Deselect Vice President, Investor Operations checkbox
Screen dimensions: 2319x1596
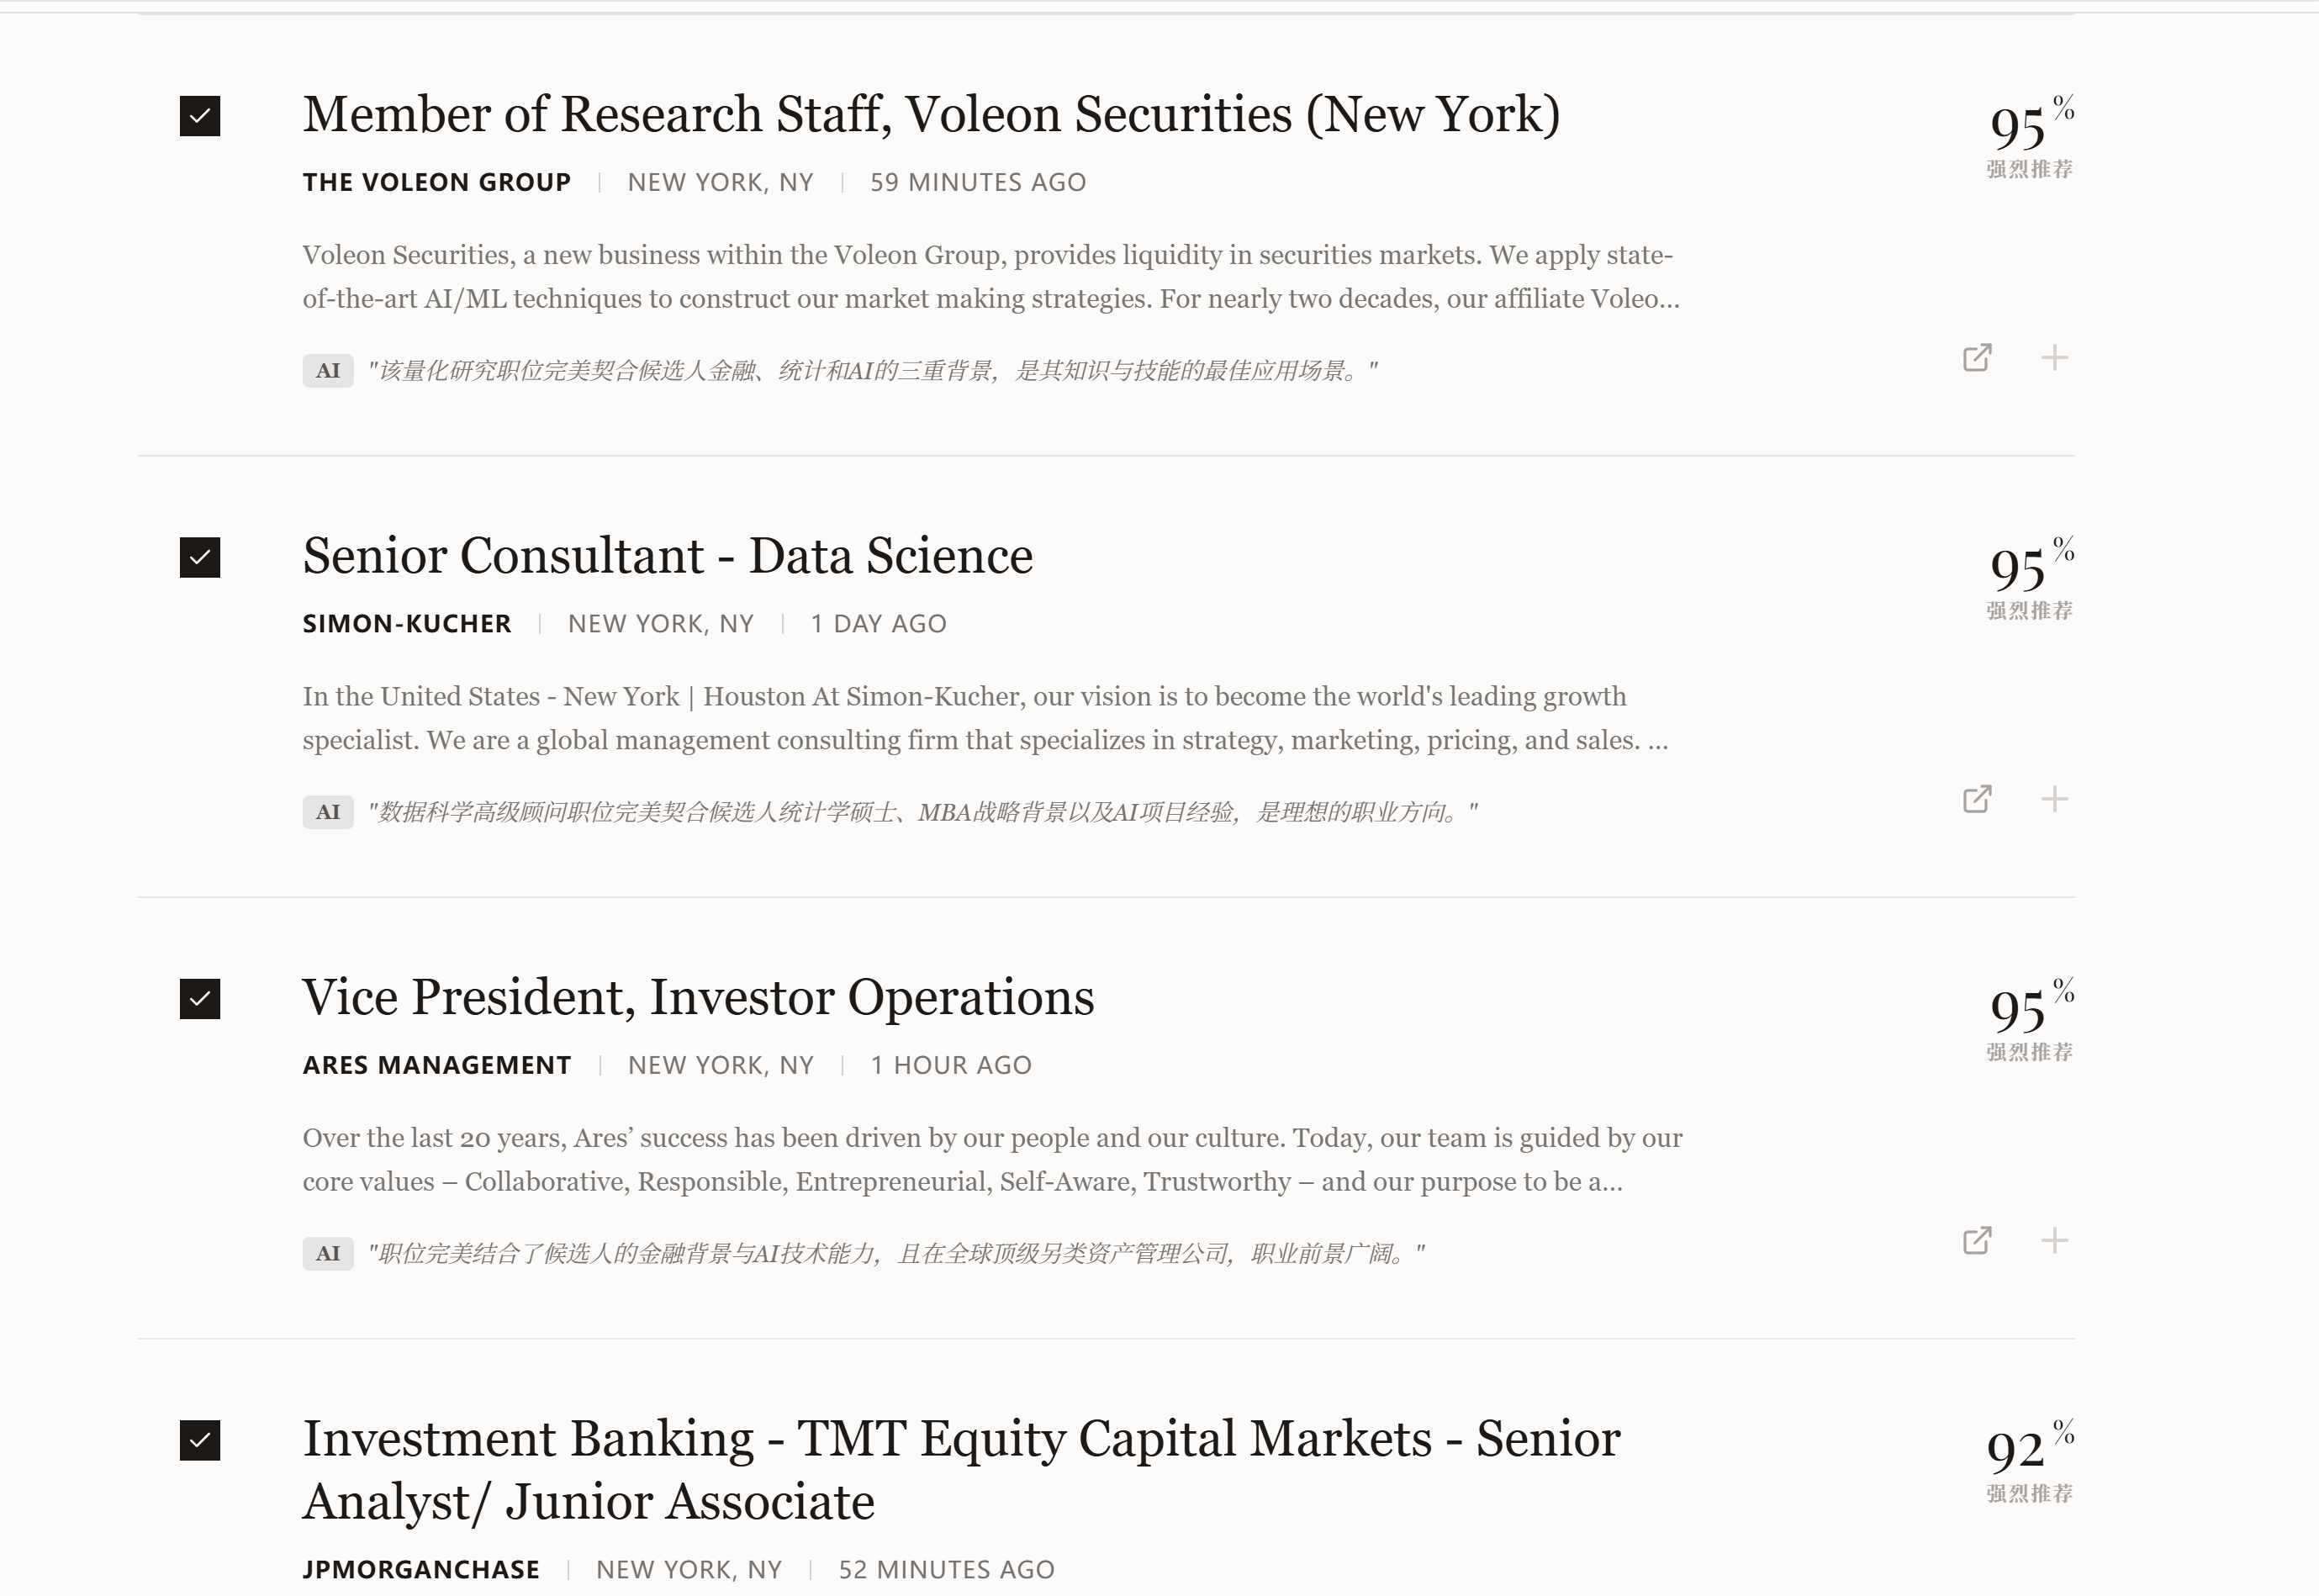(200, 999)
